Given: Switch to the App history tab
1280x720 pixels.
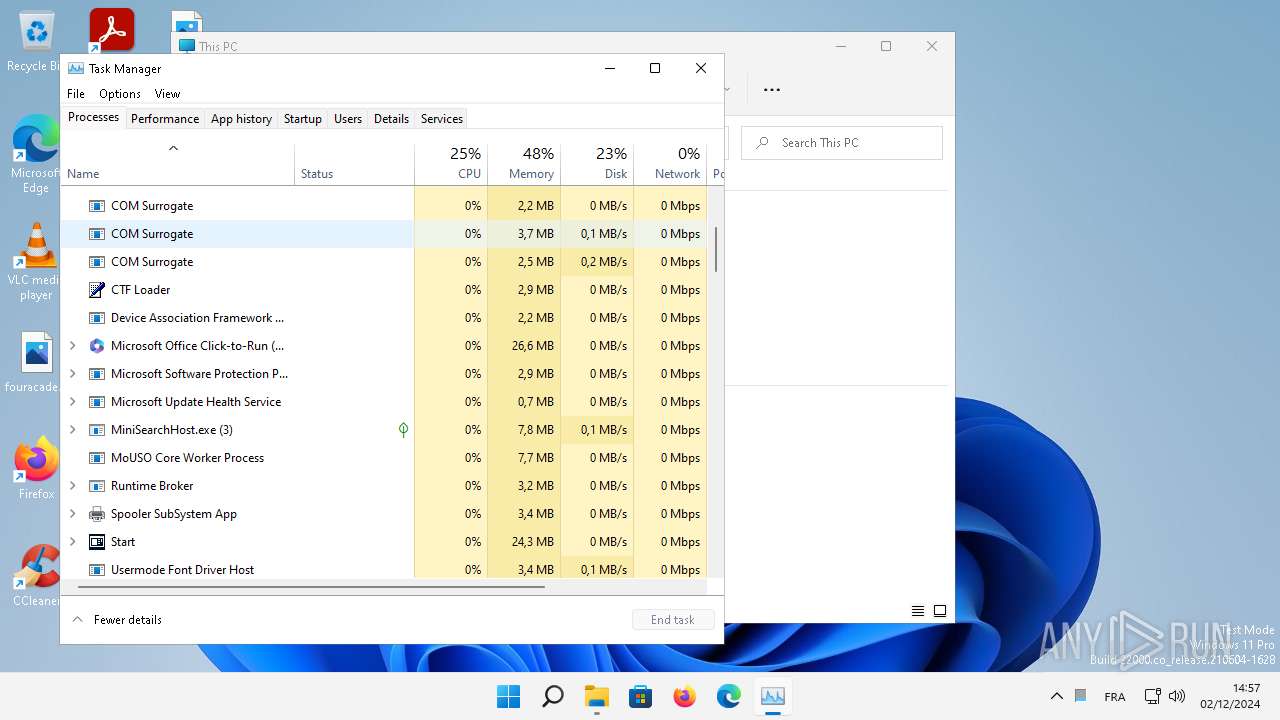Looking at the screenshot, I should point(241,119).
